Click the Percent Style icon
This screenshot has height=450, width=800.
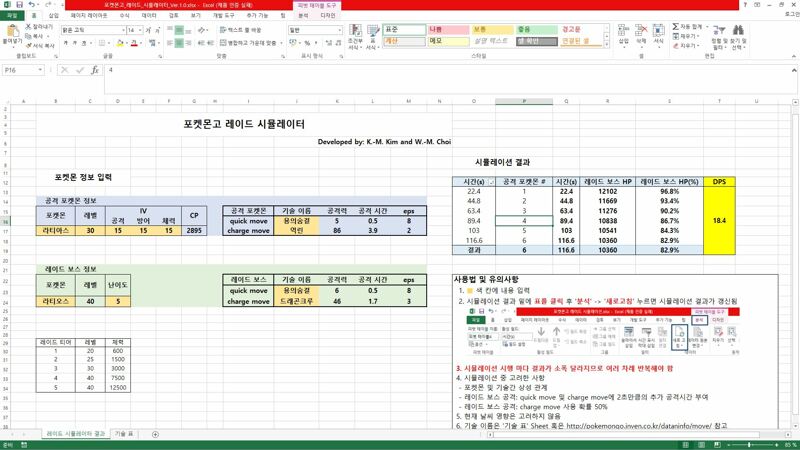[307, 43]
